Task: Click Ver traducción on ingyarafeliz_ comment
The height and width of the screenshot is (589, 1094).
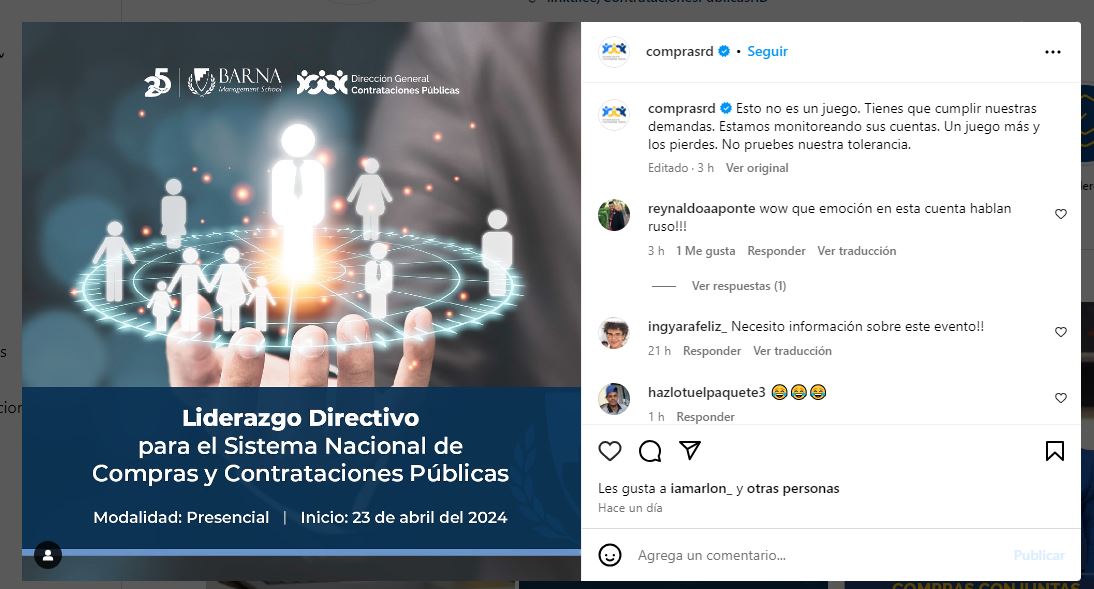Action: [792, 350]
